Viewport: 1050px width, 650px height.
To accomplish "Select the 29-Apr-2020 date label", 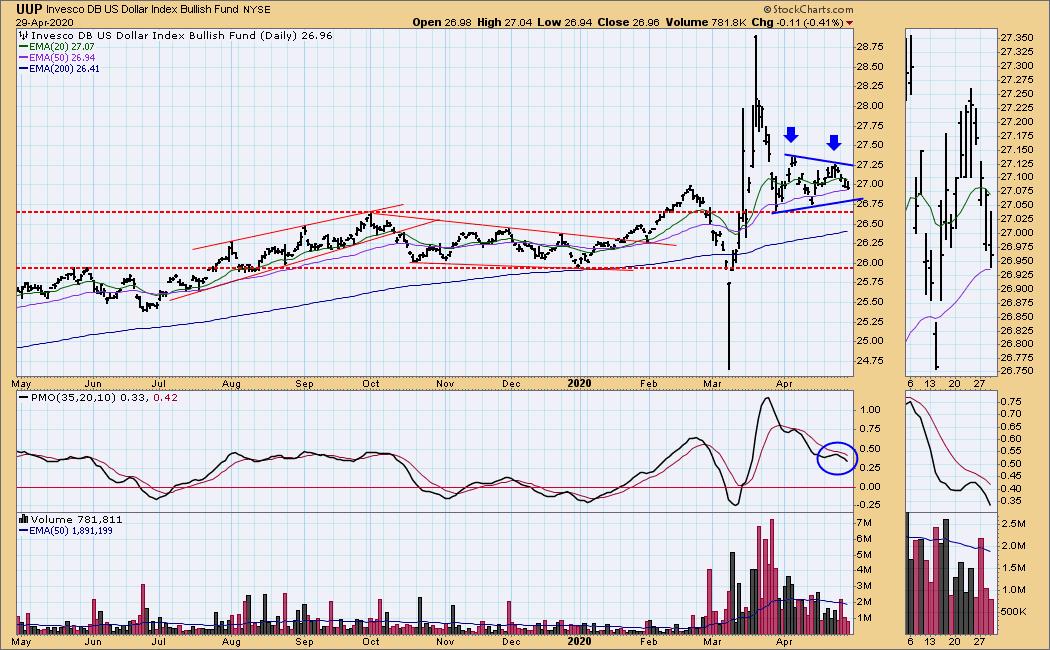I will pyautogui.click(x=45, y=22).
